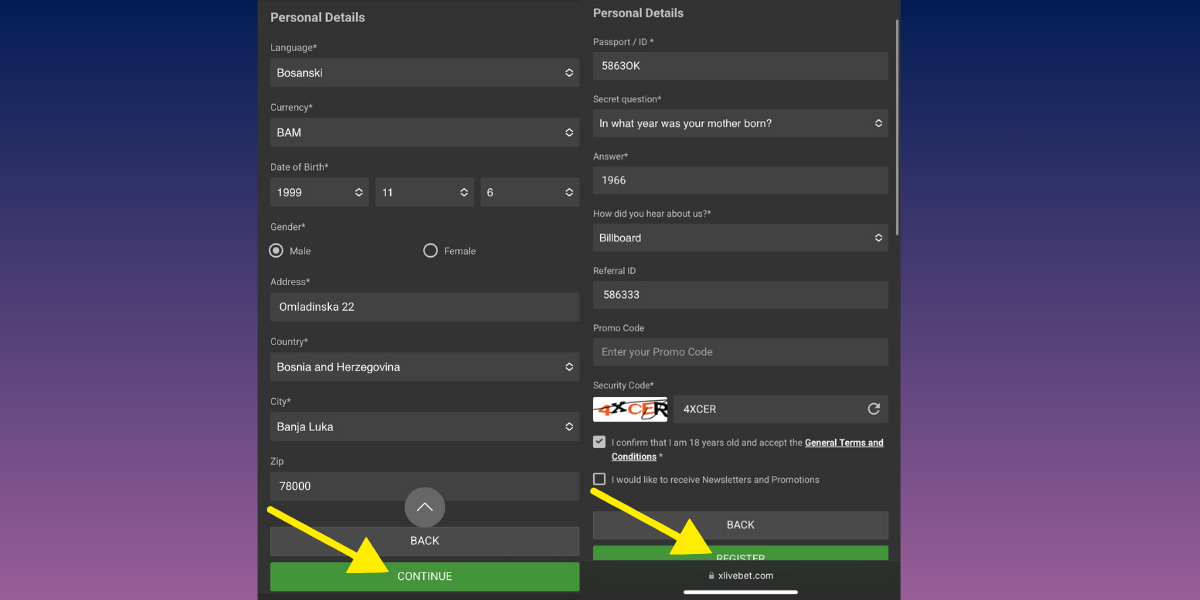Click the scroll-to-top arrow circle button
The width and height of the screenshot is (1200, 600).
pyautogui.click(x=424, y=507)
